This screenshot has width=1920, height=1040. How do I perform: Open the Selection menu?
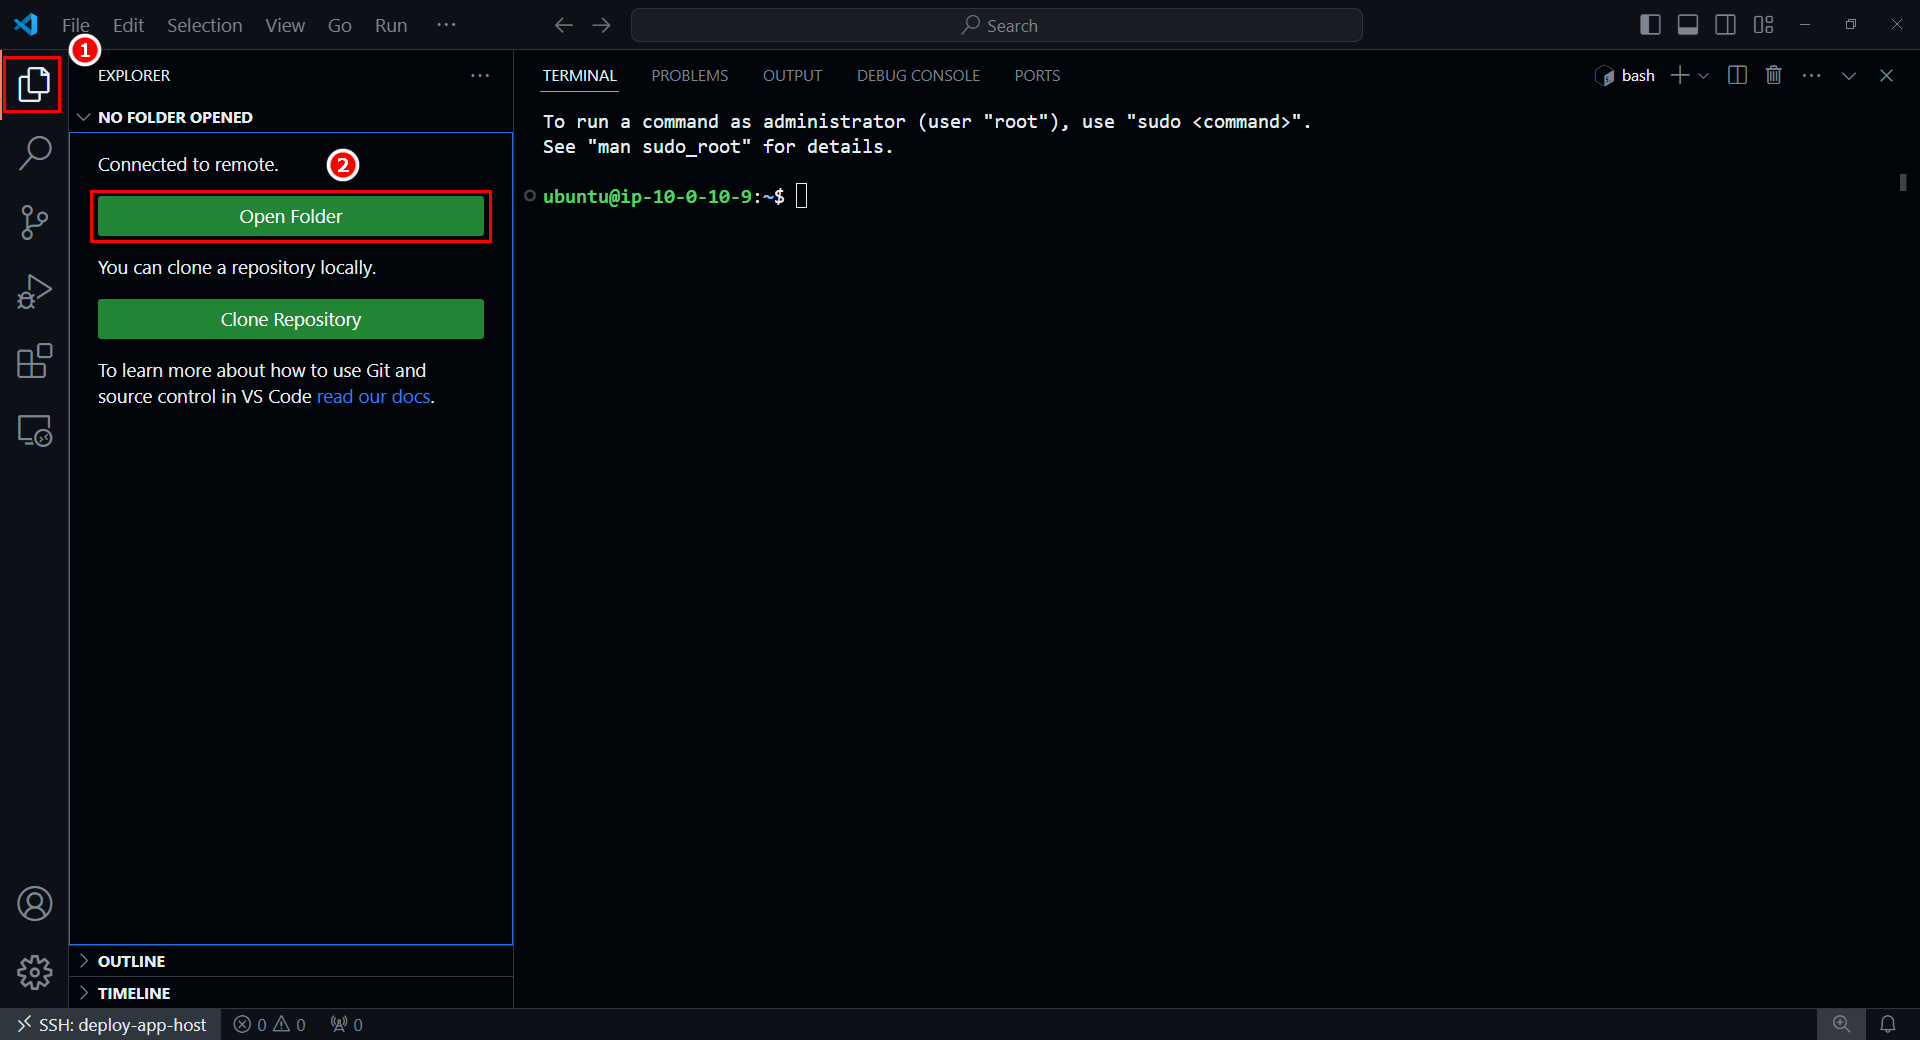tap(204, 25)
